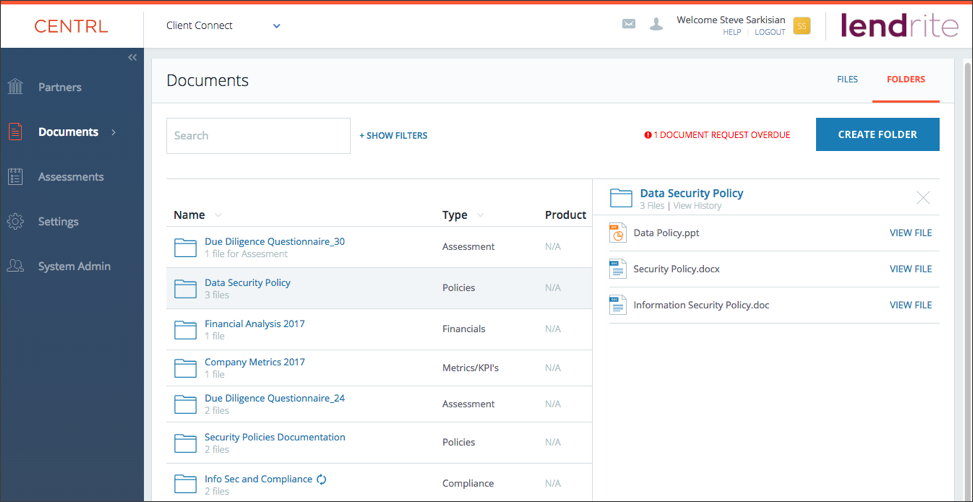Open 1 DOCUMENT REQUEST OVERDUE alert
973x502 pixels.
717,135
